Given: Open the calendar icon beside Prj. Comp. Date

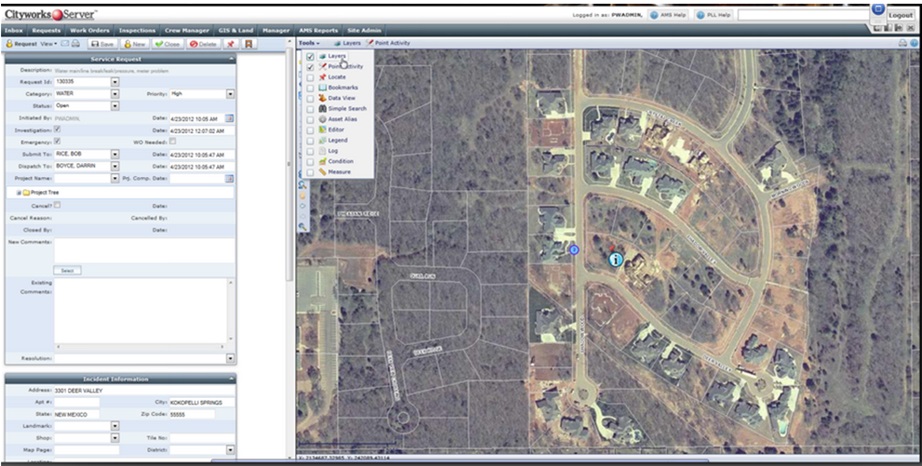Looking at the screenshot, I should [229, 178].
